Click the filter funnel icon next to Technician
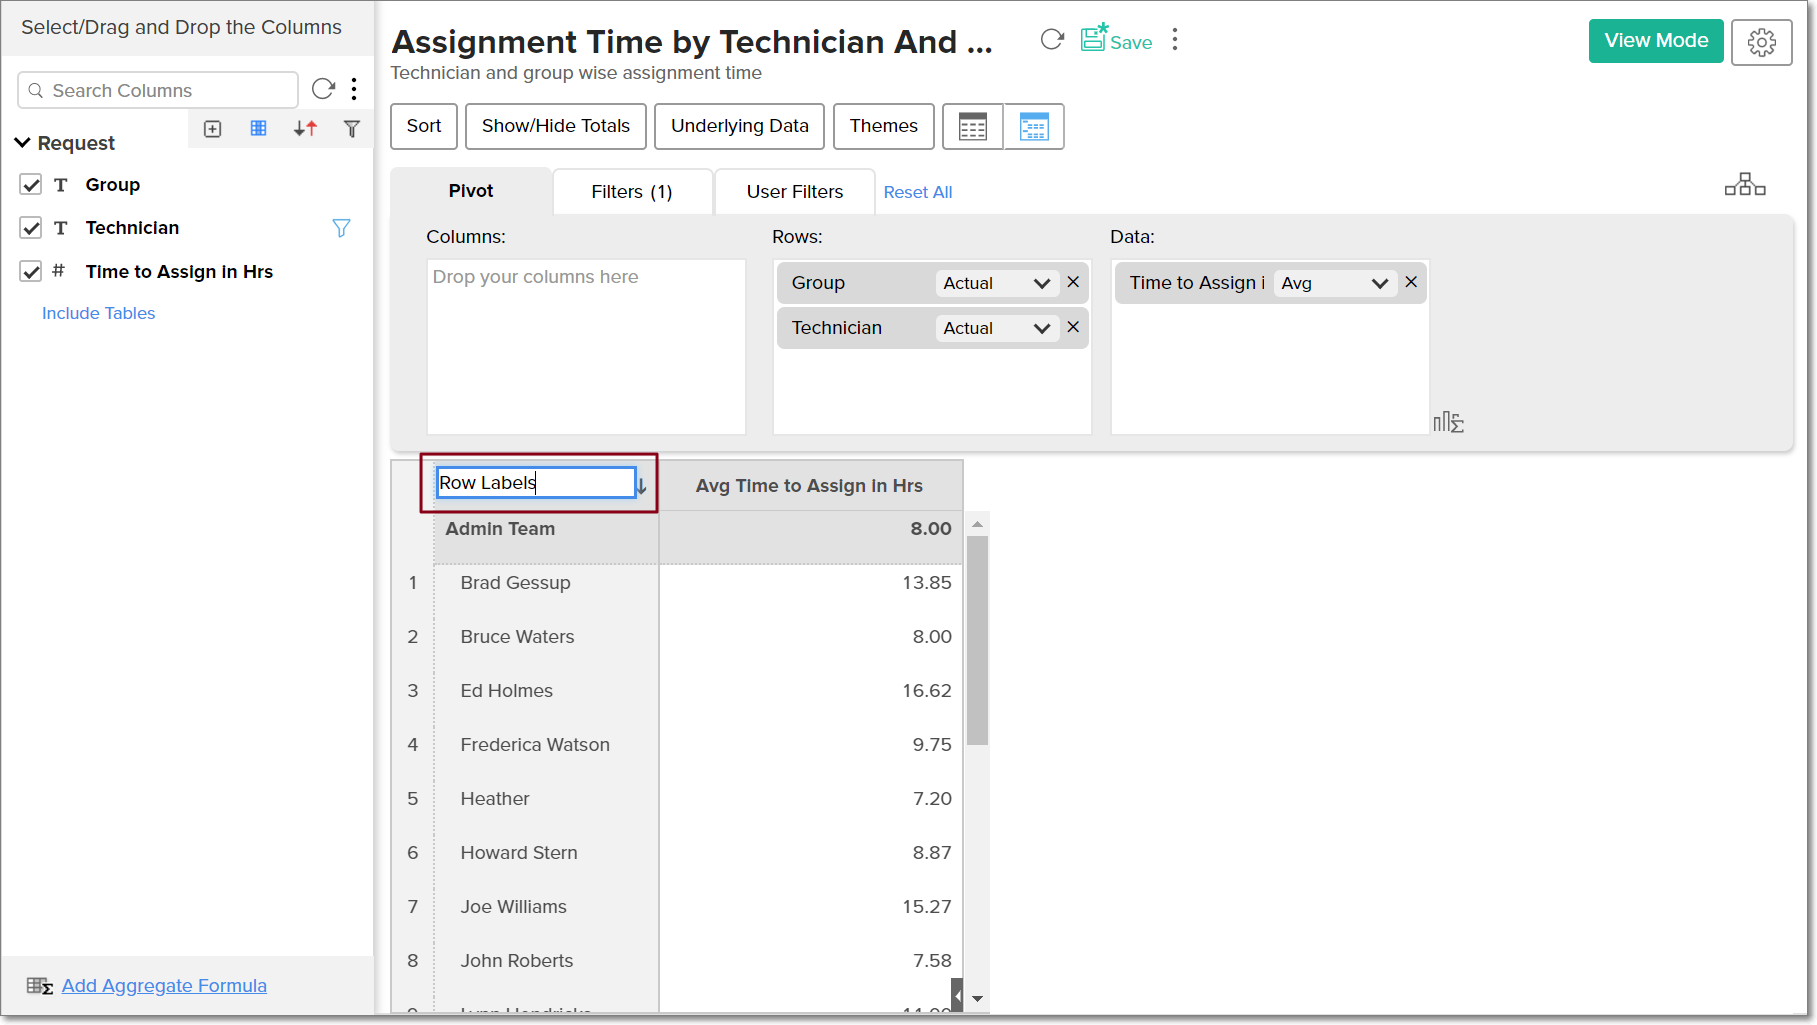The image size is (1817, 1025). 341,229
